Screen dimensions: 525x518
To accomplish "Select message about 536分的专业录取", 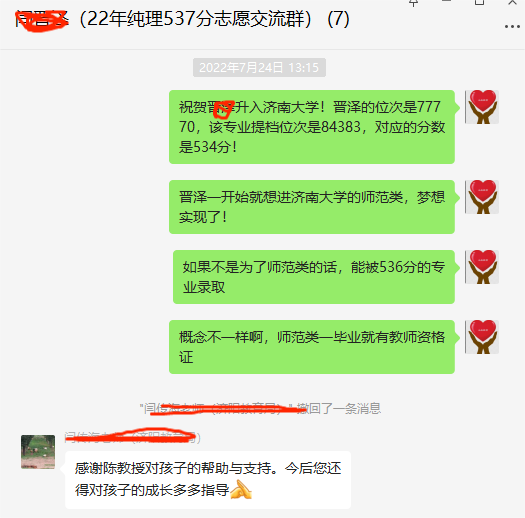I will (314, 277).
